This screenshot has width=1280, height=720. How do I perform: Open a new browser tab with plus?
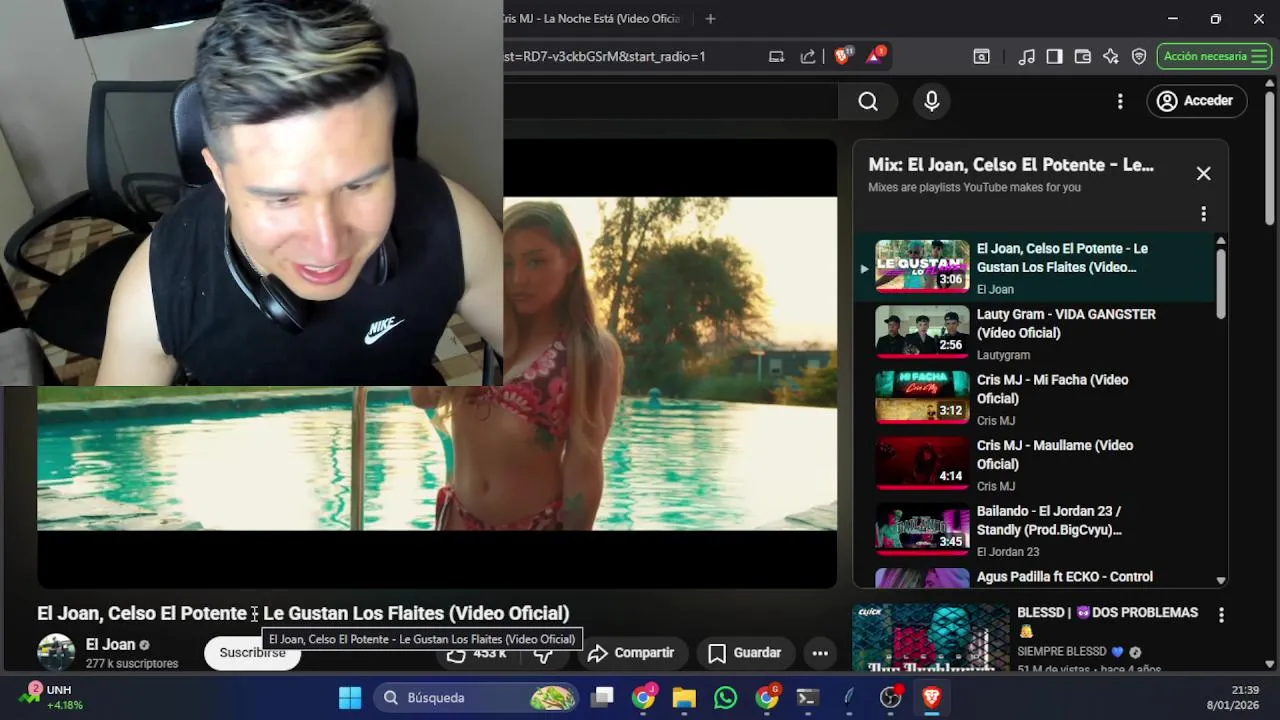(x=710, y=19)
